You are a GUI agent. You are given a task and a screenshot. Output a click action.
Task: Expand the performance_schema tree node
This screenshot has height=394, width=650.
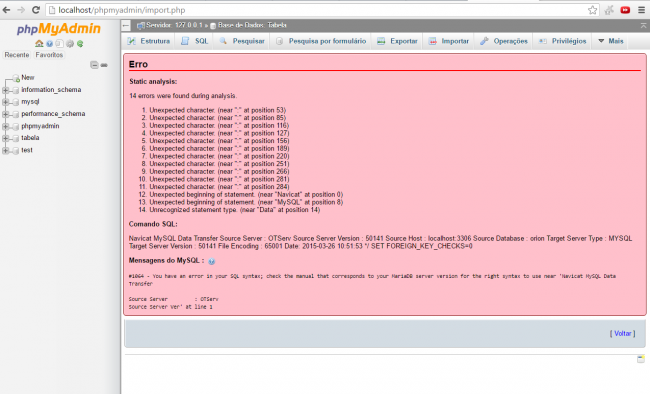coord(5,114)
